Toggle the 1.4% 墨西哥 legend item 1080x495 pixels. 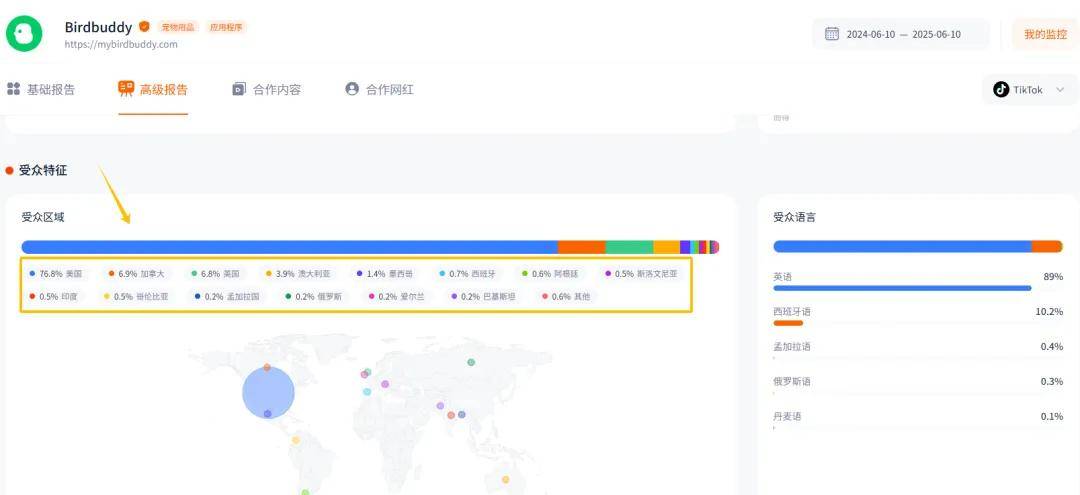click(385, 273)
